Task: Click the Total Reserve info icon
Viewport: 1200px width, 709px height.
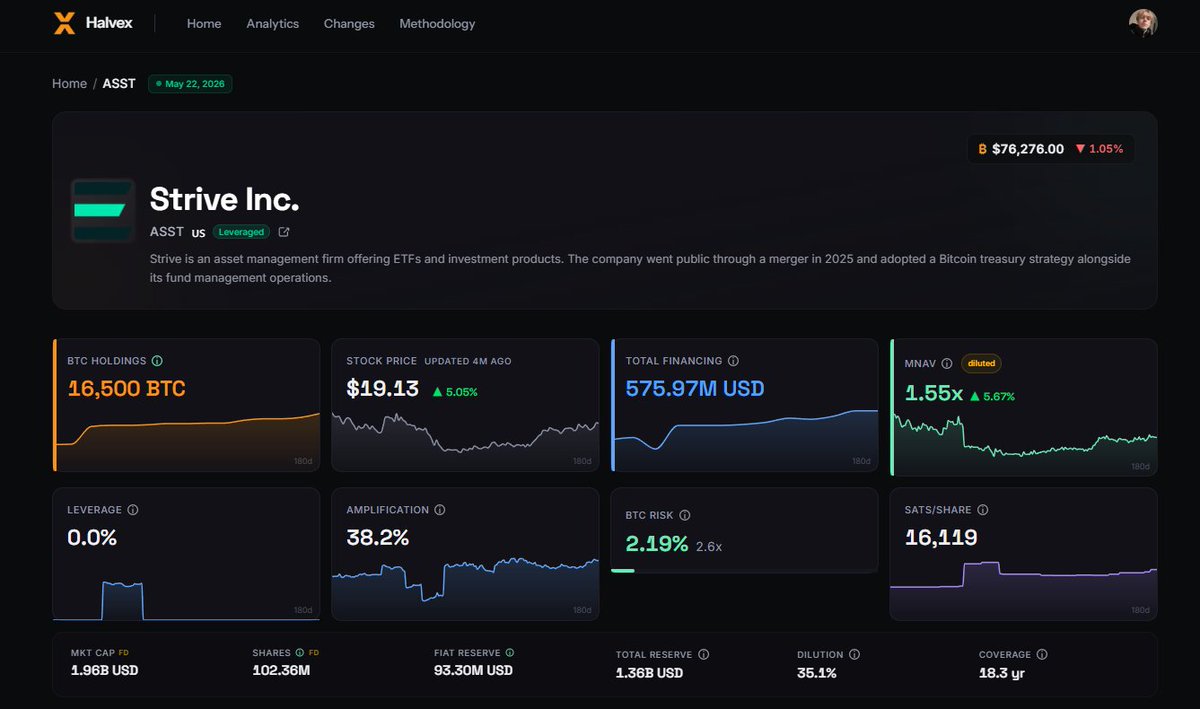Action: click(x=704, y=655)
